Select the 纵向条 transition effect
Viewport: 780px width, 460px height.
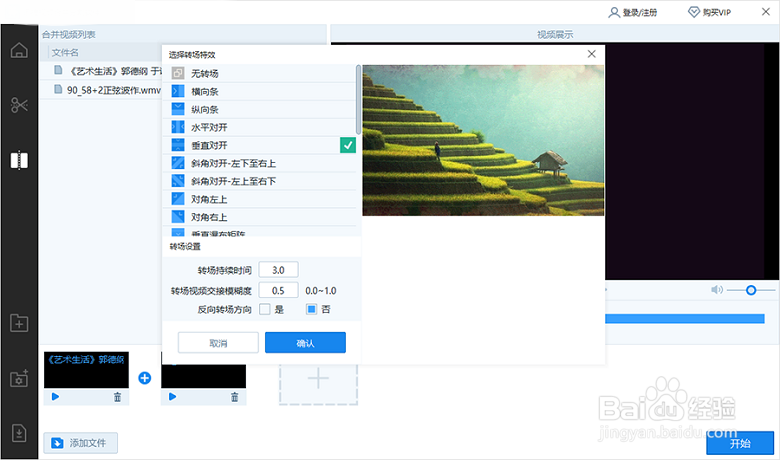(x=259, y=109)
